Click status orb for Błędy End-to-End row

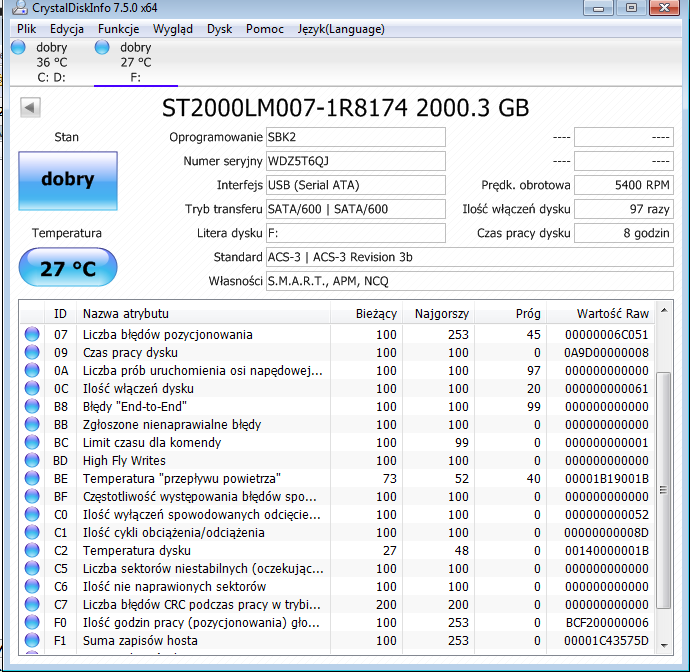32,407
